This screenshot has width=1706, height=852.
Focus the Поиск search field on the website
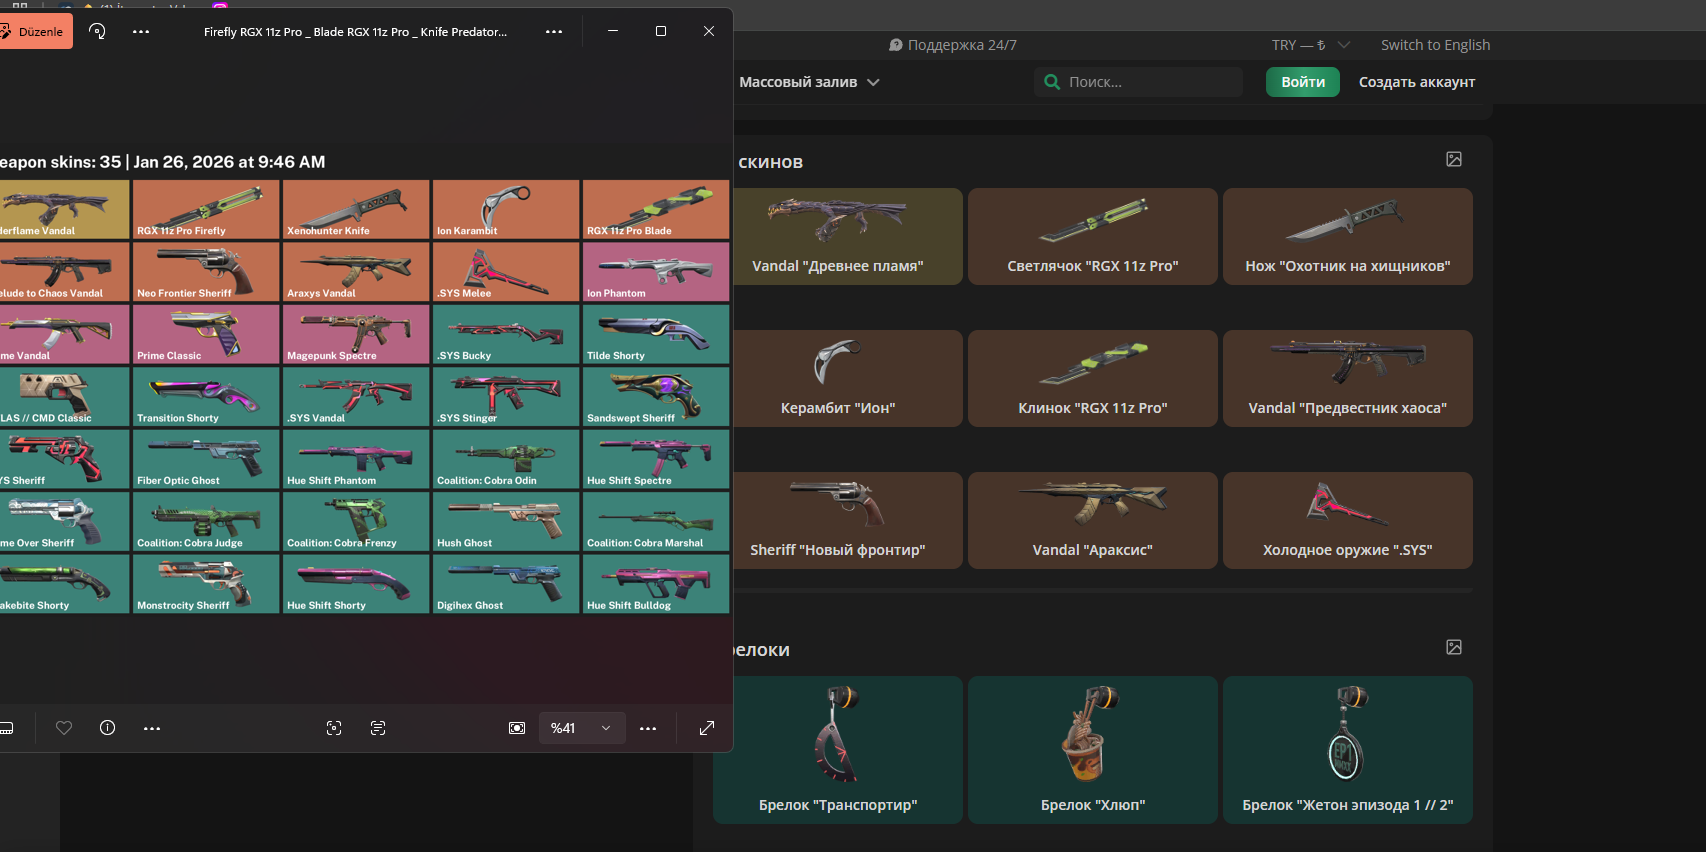pyautogui.click(x=1138, y=82)
